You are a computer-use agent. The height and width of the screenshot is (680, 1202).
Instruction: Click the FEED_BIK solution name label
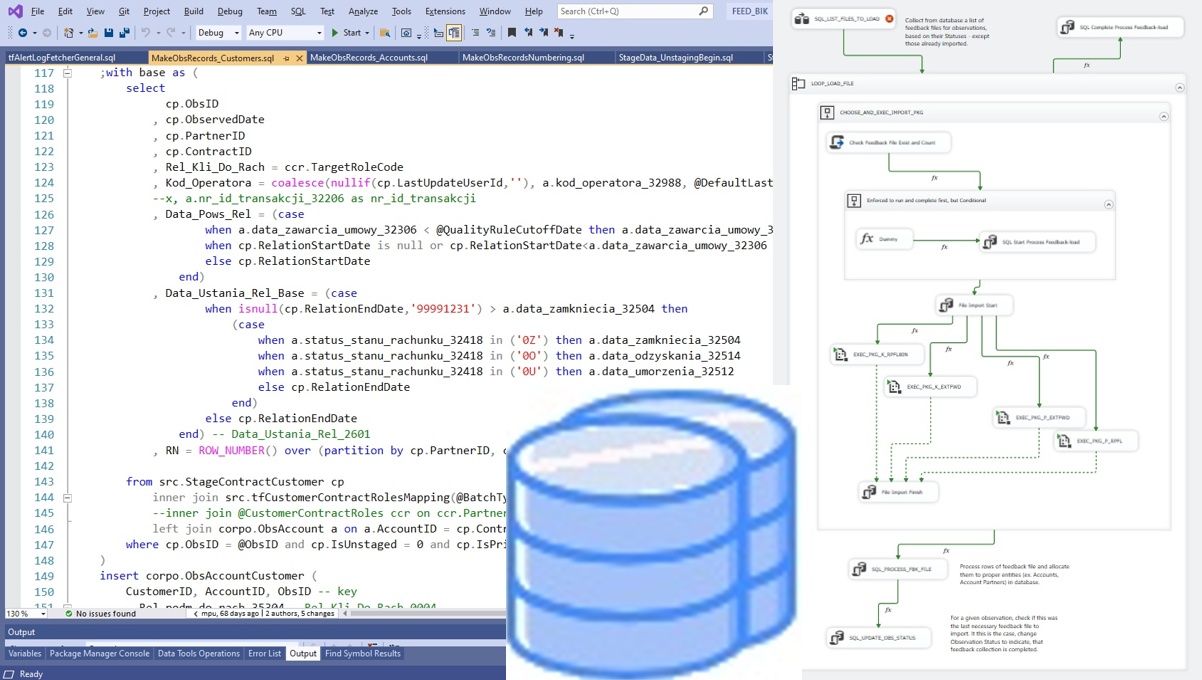[749, 11]
